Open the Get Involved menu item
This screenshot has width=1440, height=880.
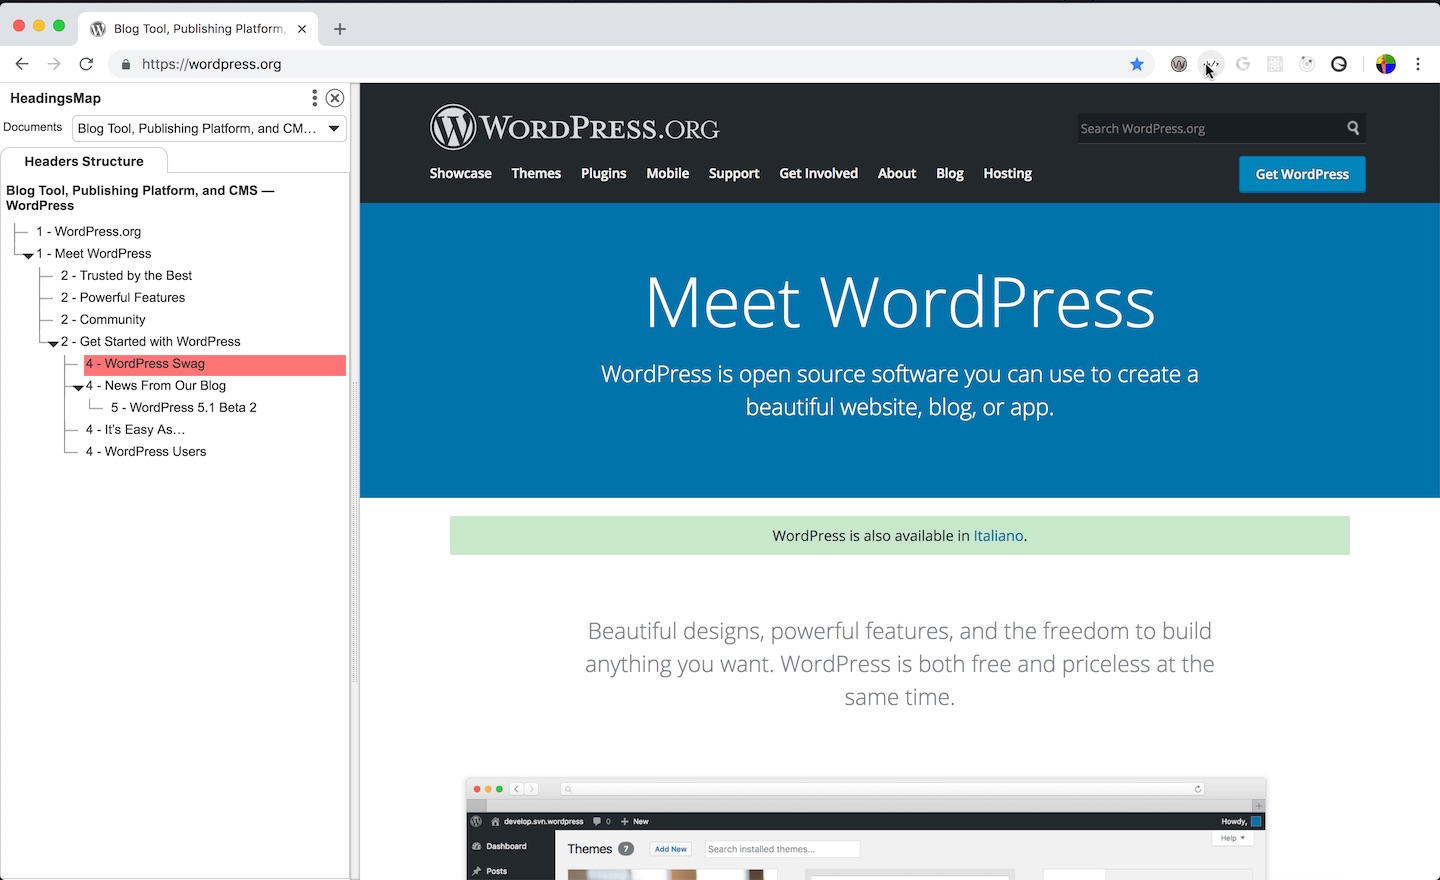[x=819, y=173]
